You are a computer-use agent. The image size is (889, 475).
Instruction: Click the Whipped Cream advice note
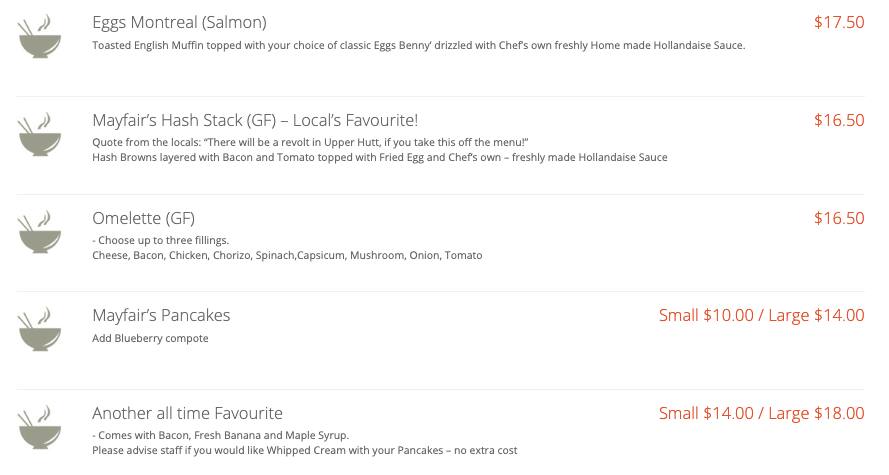[304, 450]
